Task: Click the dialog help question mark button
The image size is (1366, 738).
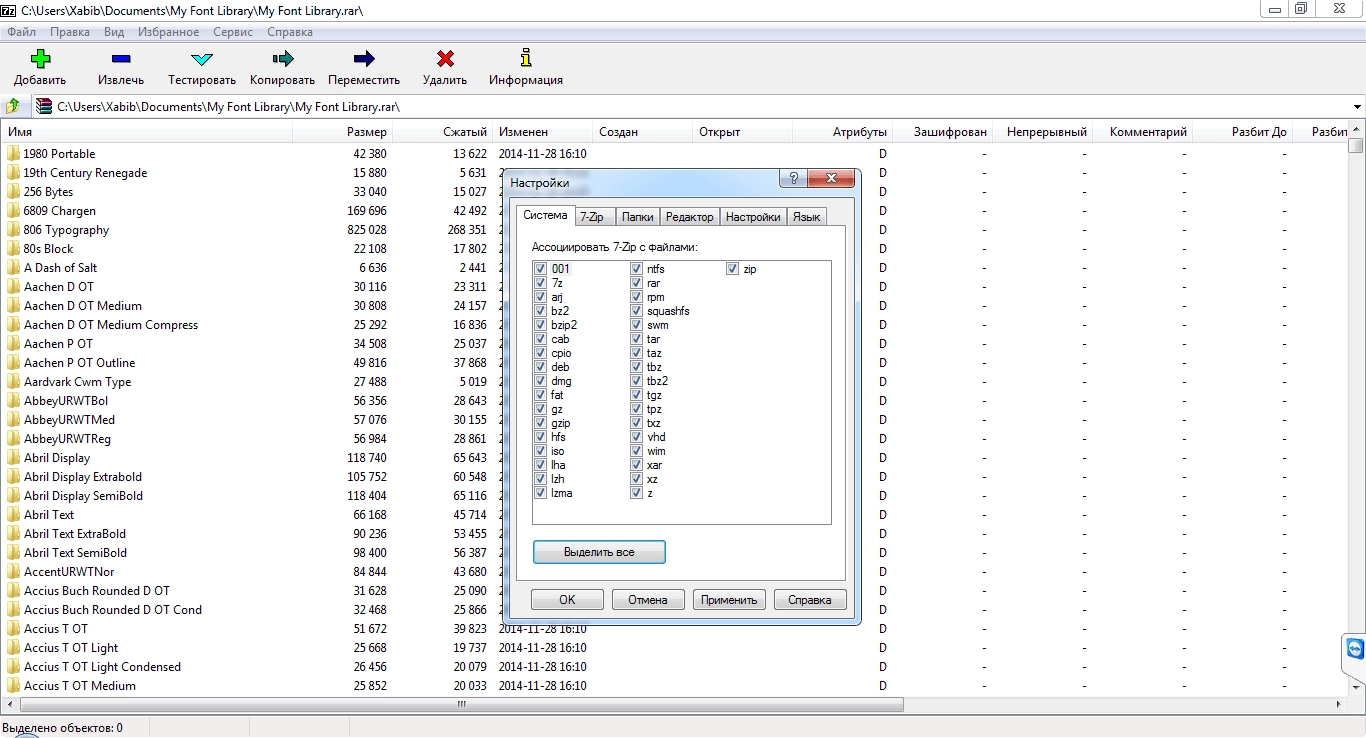Action: click(793, 178)
